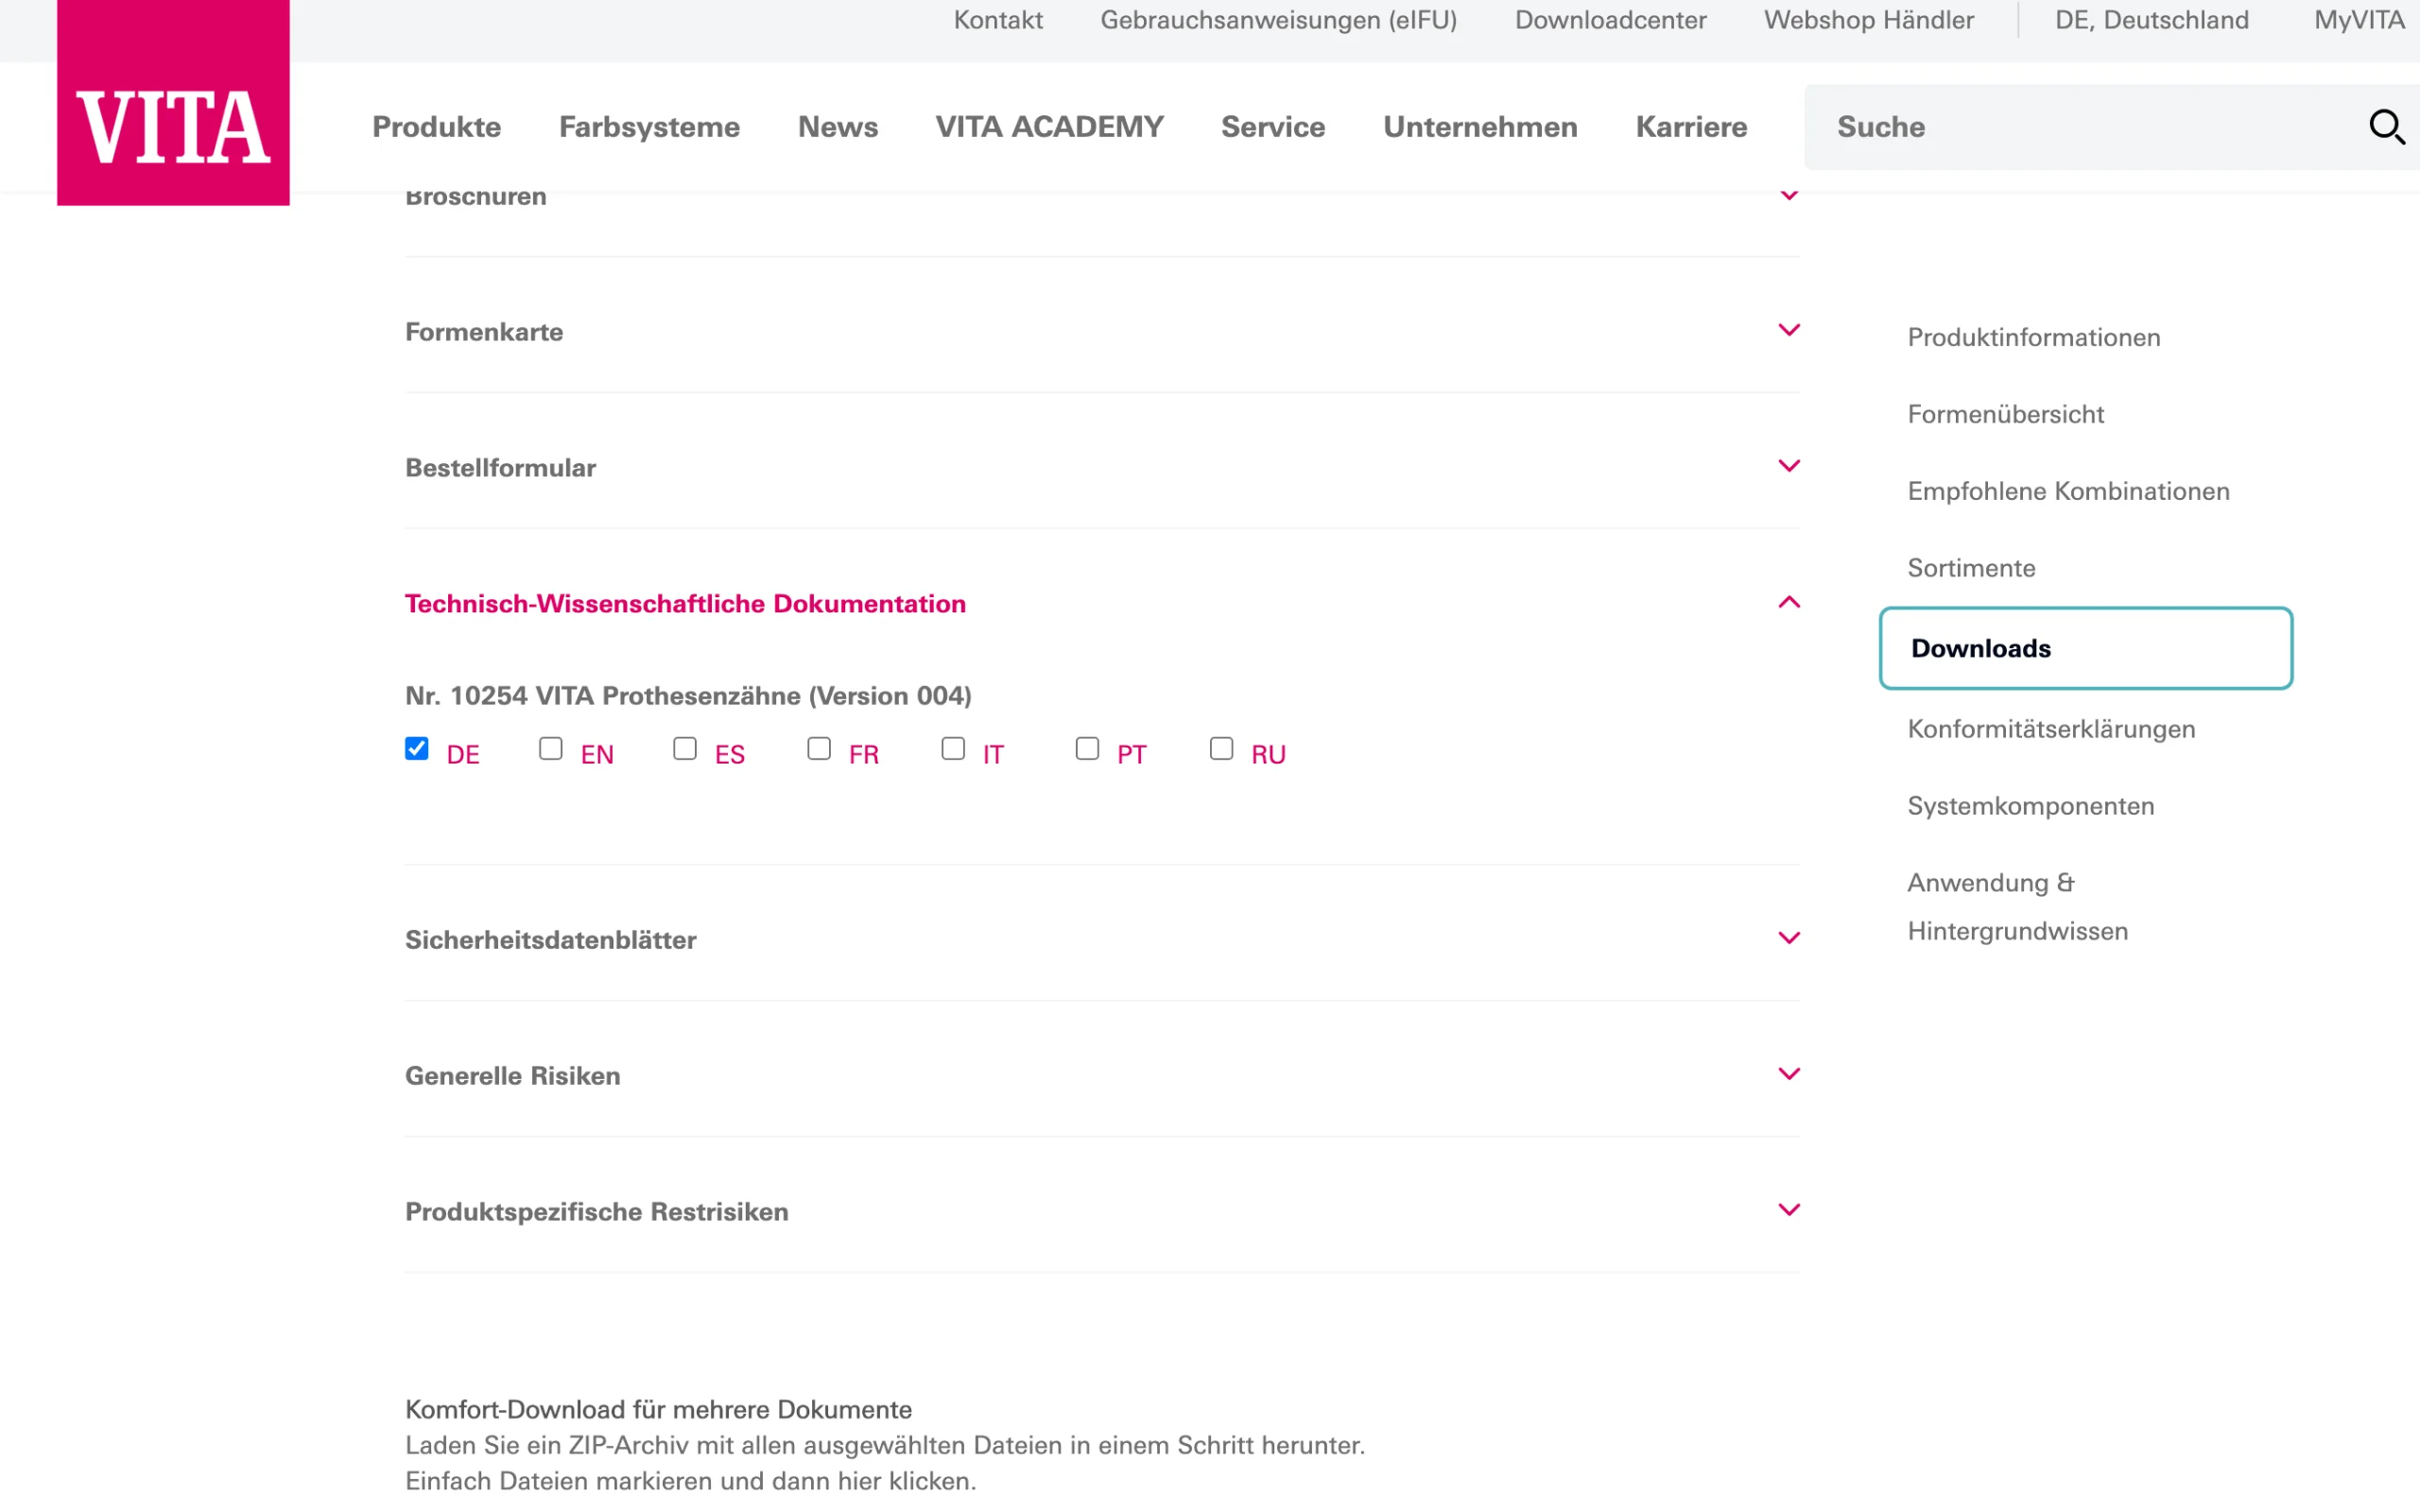2420x1512 pixels.
Task: Click the search magnifier icon
Action: (x=2387, y=127)
